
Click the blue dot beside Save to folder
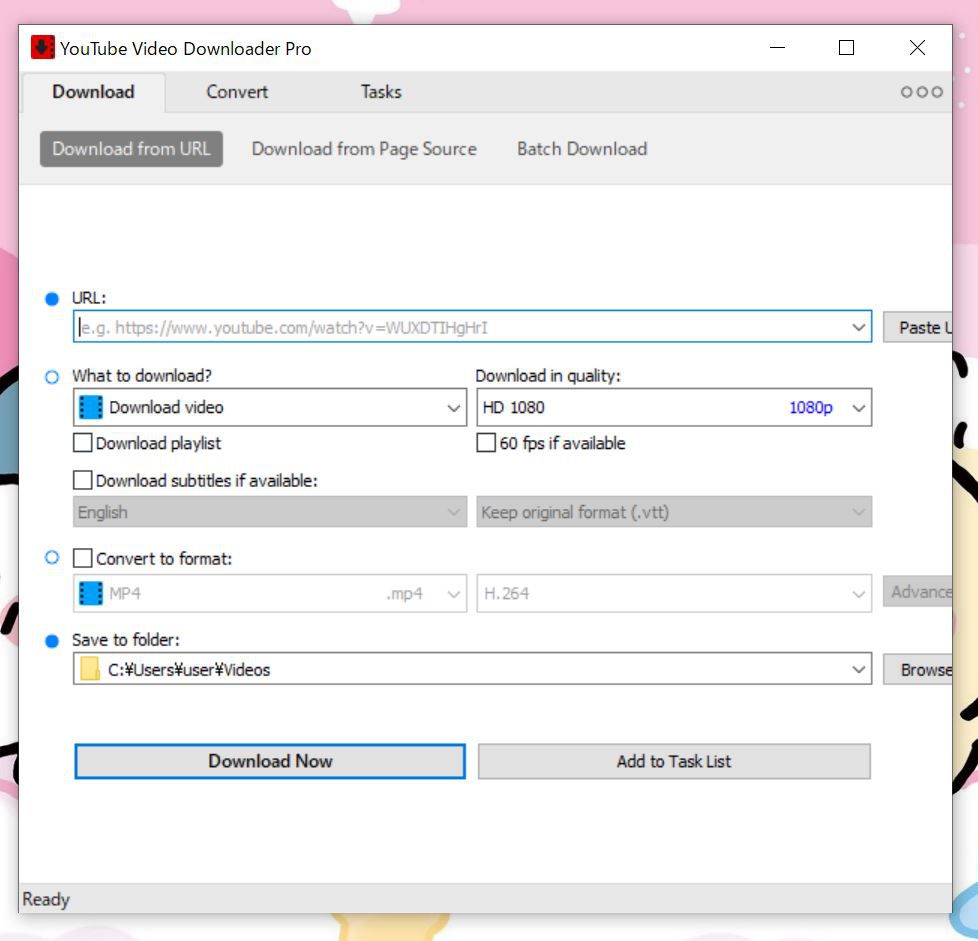[52, 641]
